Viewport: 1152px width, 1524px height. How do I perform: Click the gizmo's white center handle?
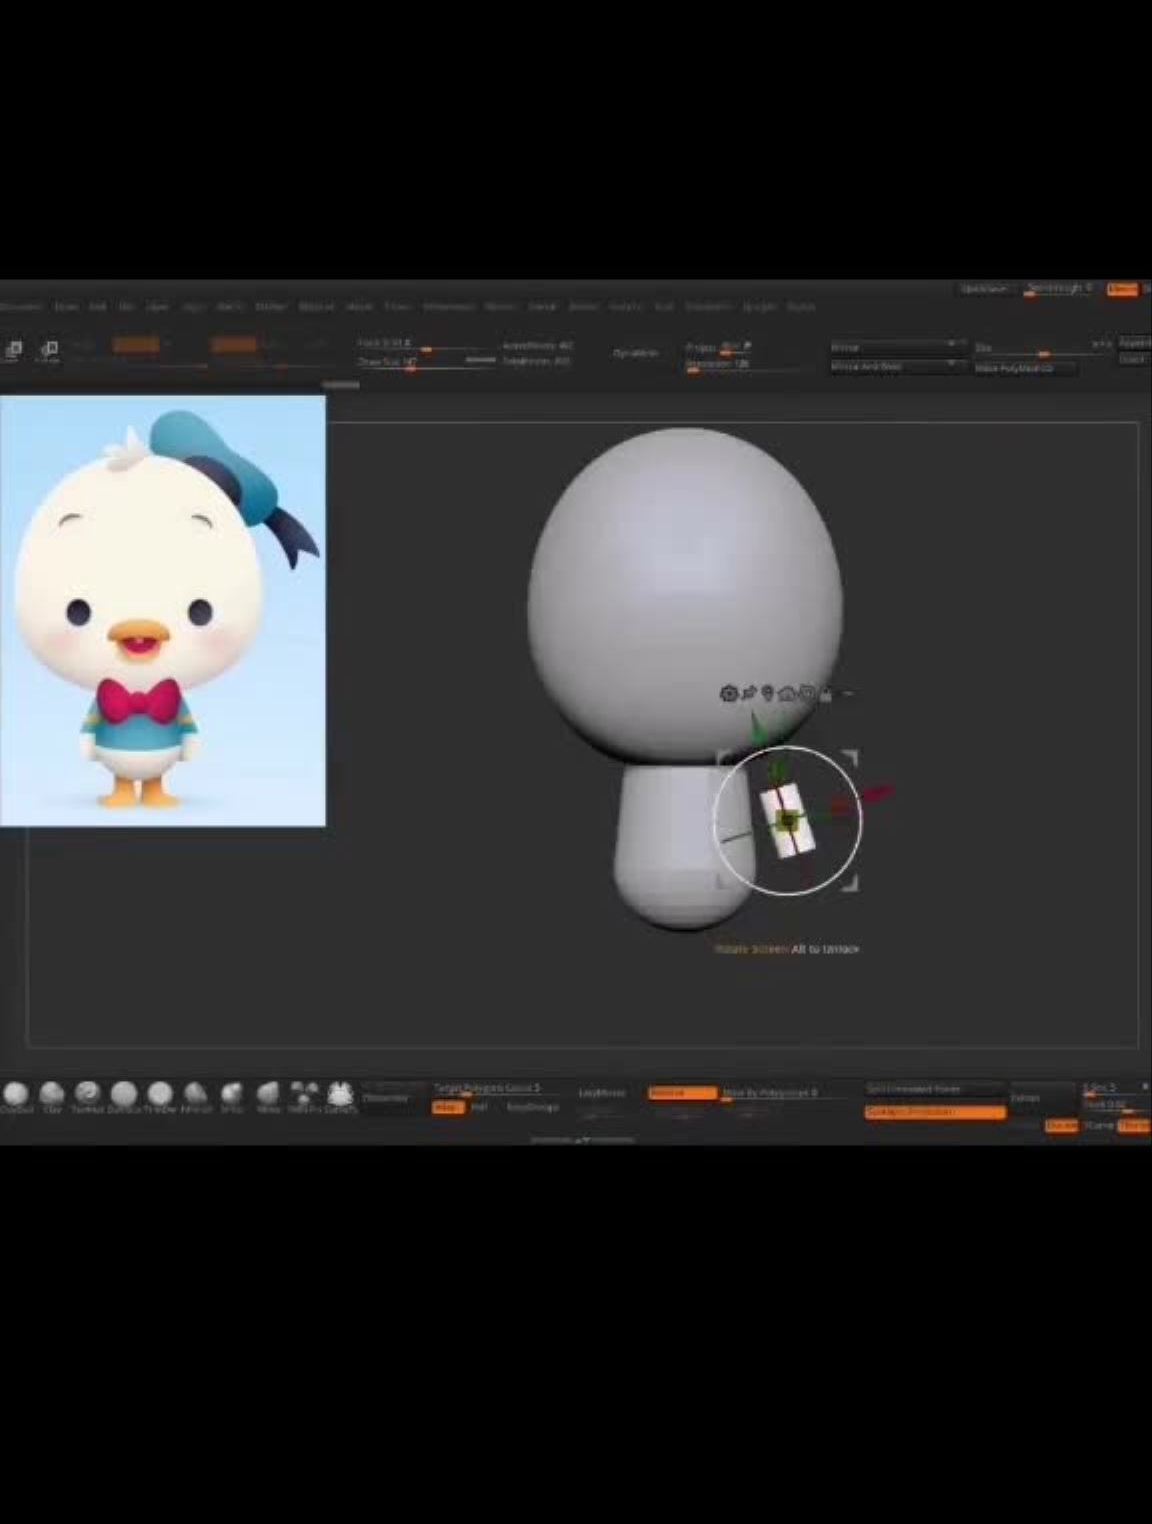pos(788,820)
